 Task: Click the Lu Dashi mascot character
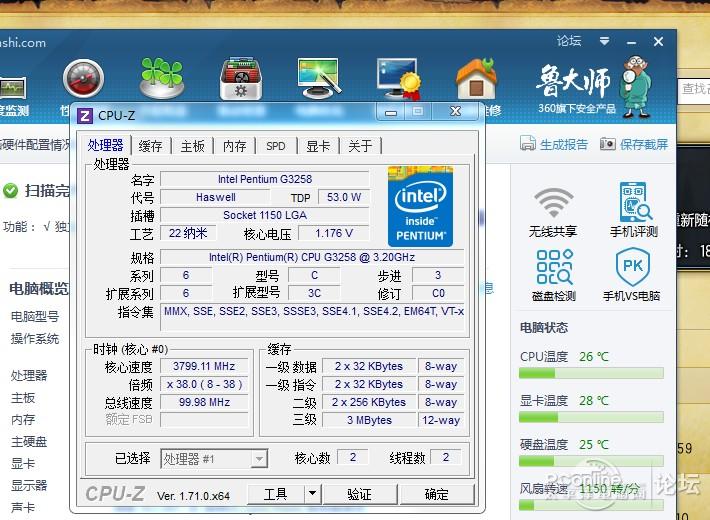point(636,86)
